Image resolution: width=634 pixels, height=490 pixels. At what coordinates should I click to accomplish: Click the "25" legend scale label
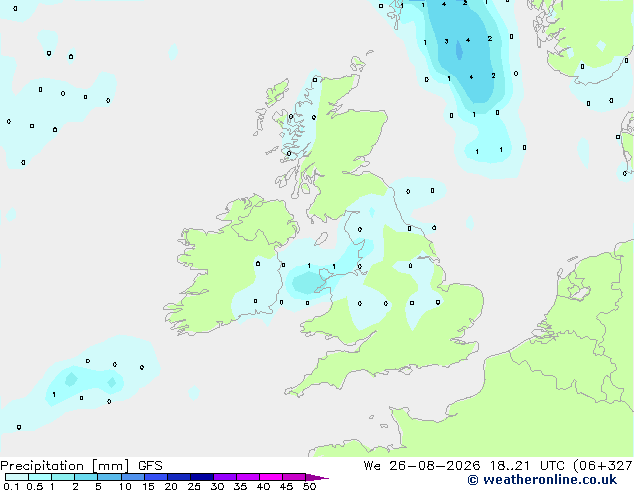tap(194, 486)
